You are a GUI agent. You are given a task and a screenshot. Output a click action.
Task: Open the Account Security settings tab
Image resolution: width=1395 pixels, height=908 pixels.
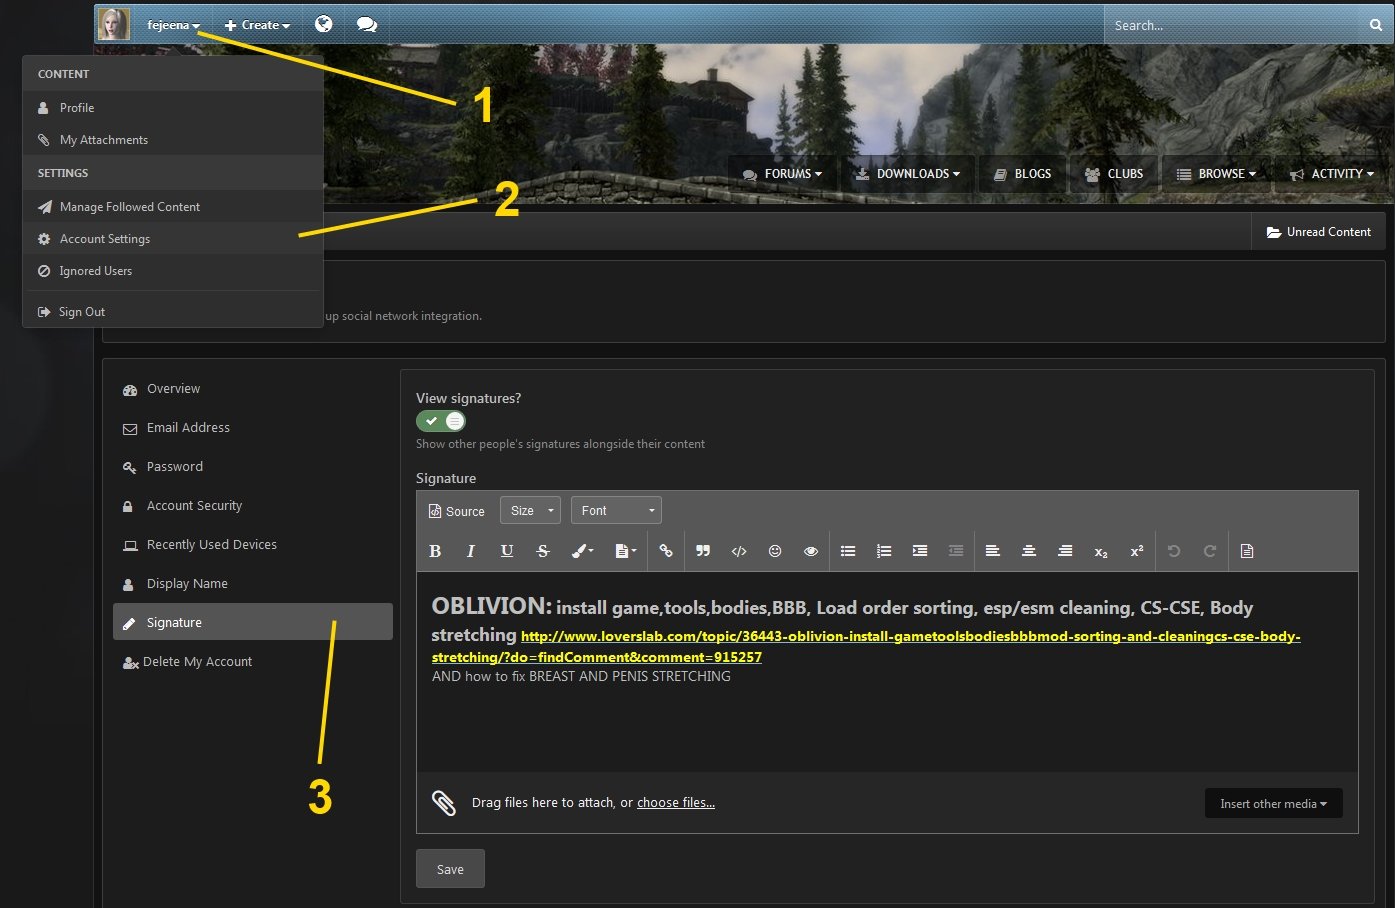click(x=253, y=506)
